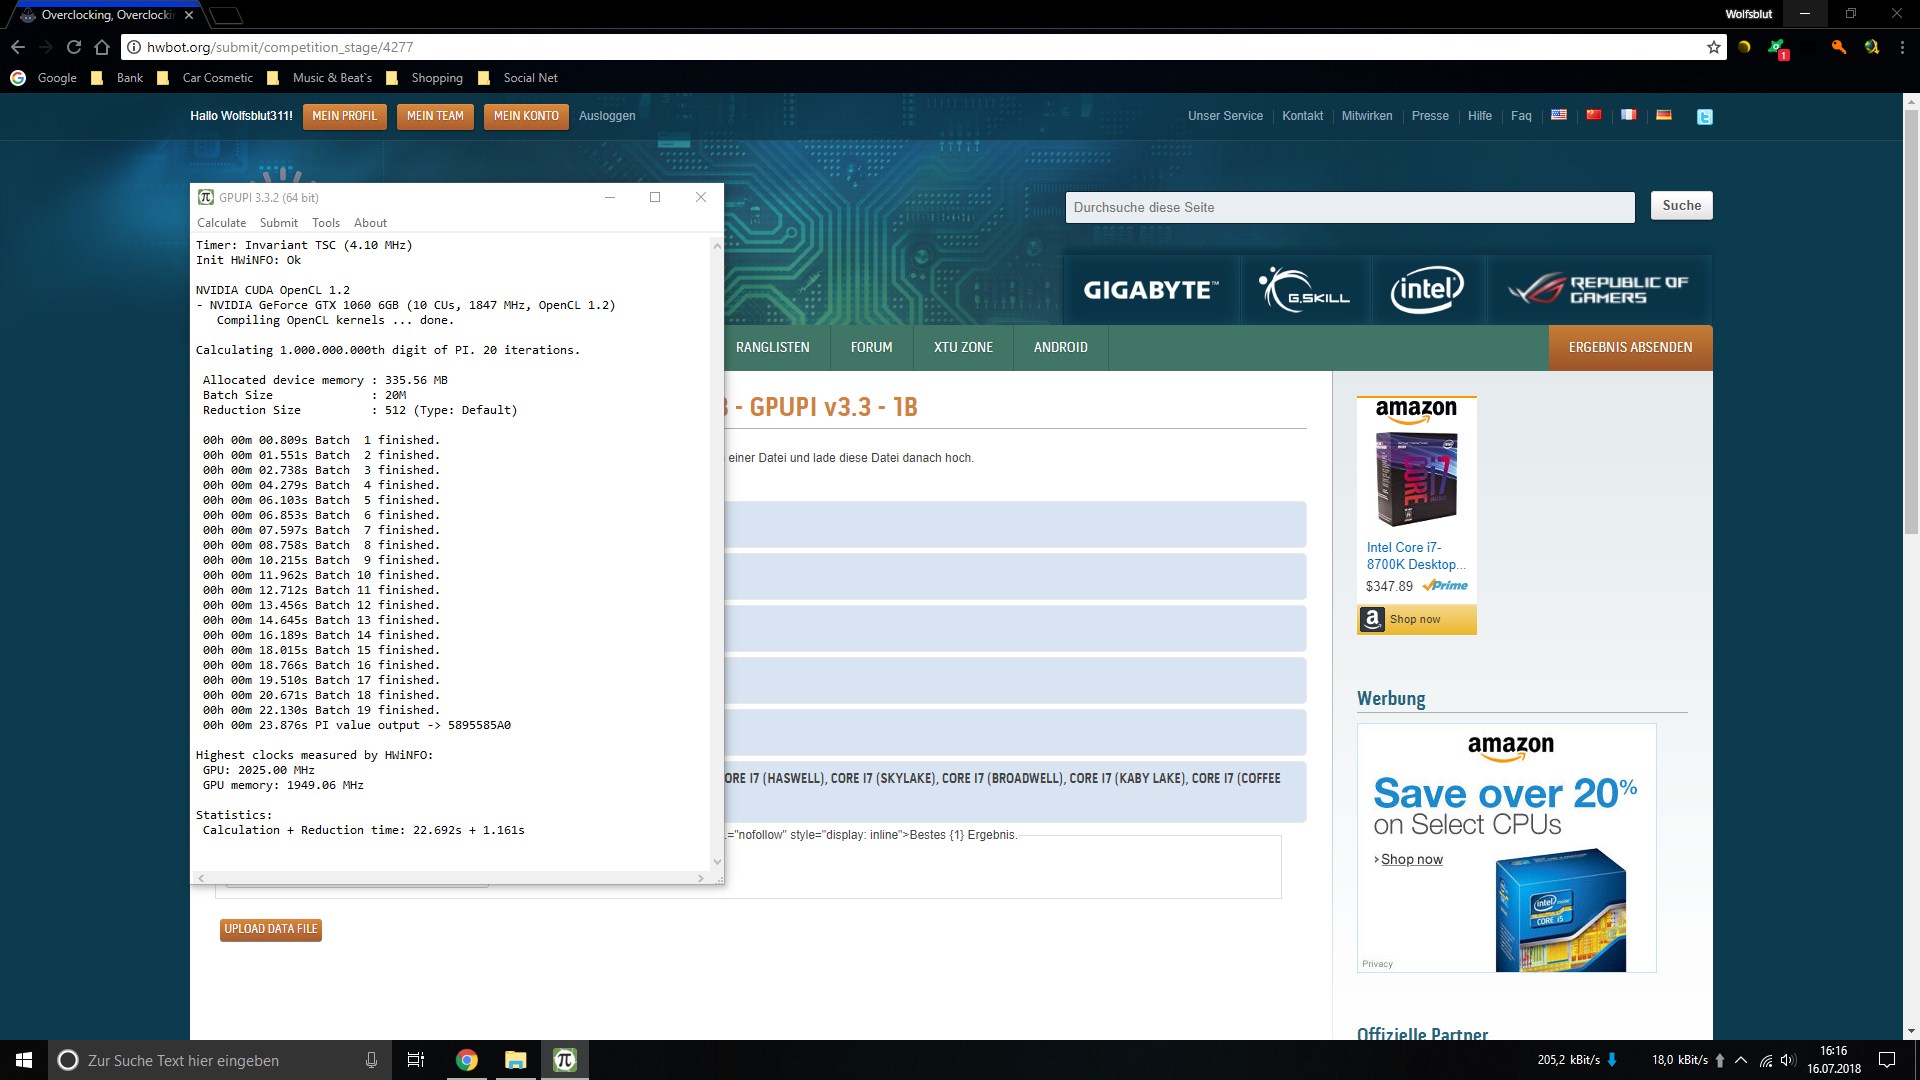Click Kontakt header link
The width and height of the screenshot is (1920, 1080).
click(1302, 116)
